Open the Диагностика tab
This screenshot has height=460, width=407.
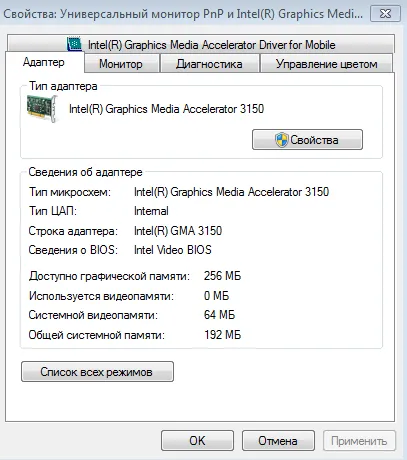209,64
